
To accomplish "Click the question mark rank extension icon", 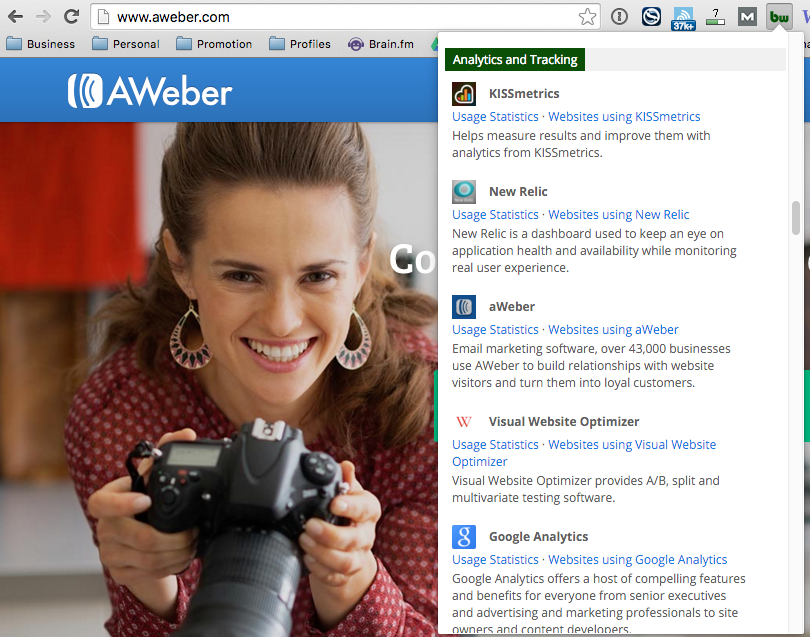I will pyautogui.click(x=715, y=17).
